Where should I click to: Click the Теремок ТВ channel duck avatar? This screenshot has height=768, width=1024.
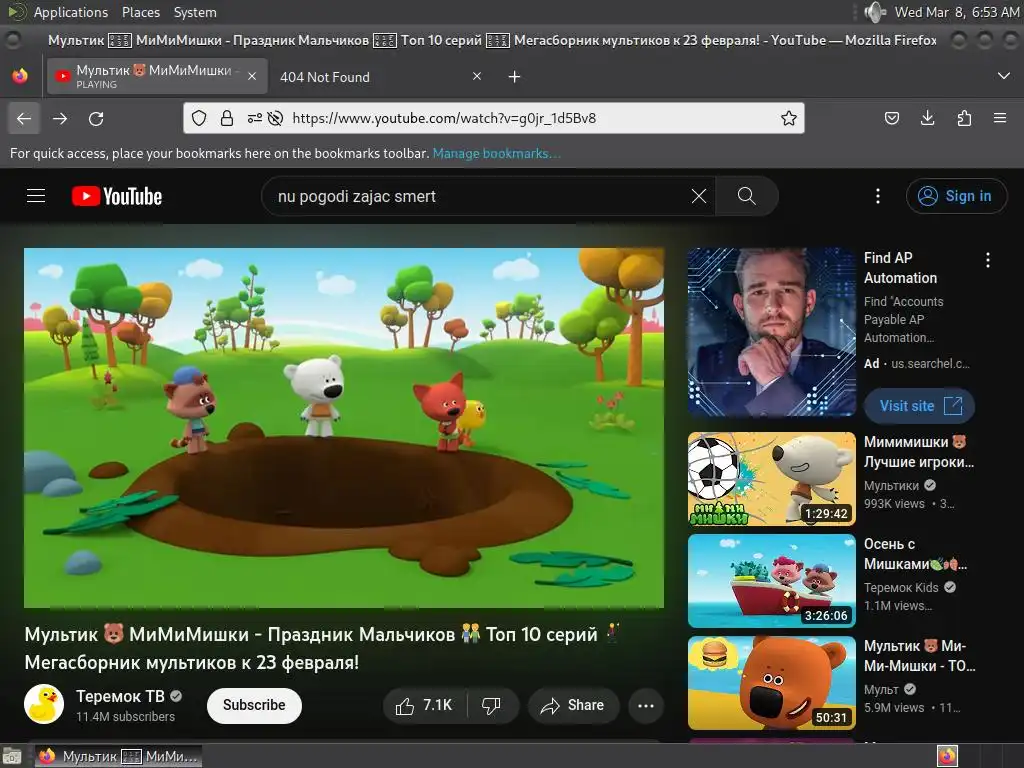tap(44, 704)
